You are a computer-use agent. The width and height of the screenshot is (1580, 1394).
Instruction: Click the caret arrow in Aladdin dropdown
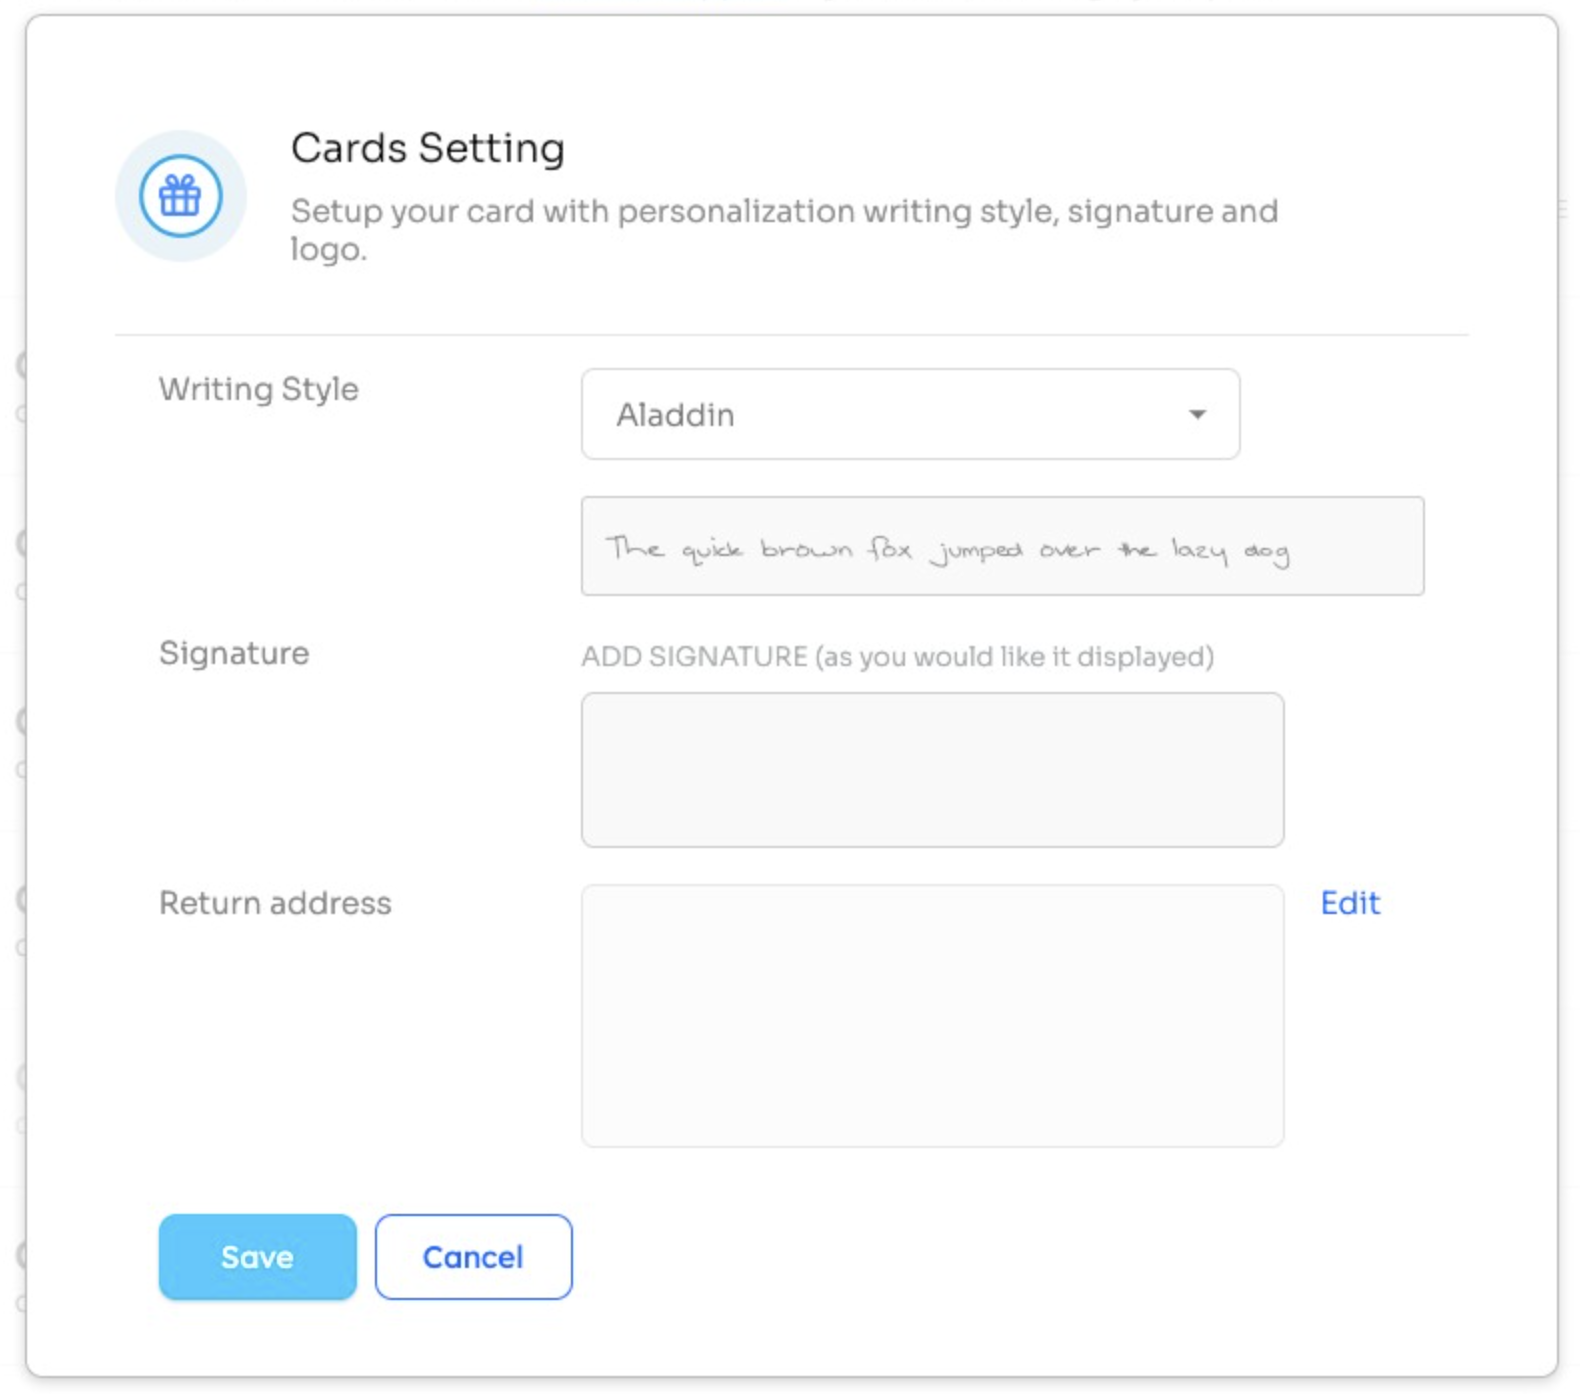pyautogui.click(x=1197, y=414)
